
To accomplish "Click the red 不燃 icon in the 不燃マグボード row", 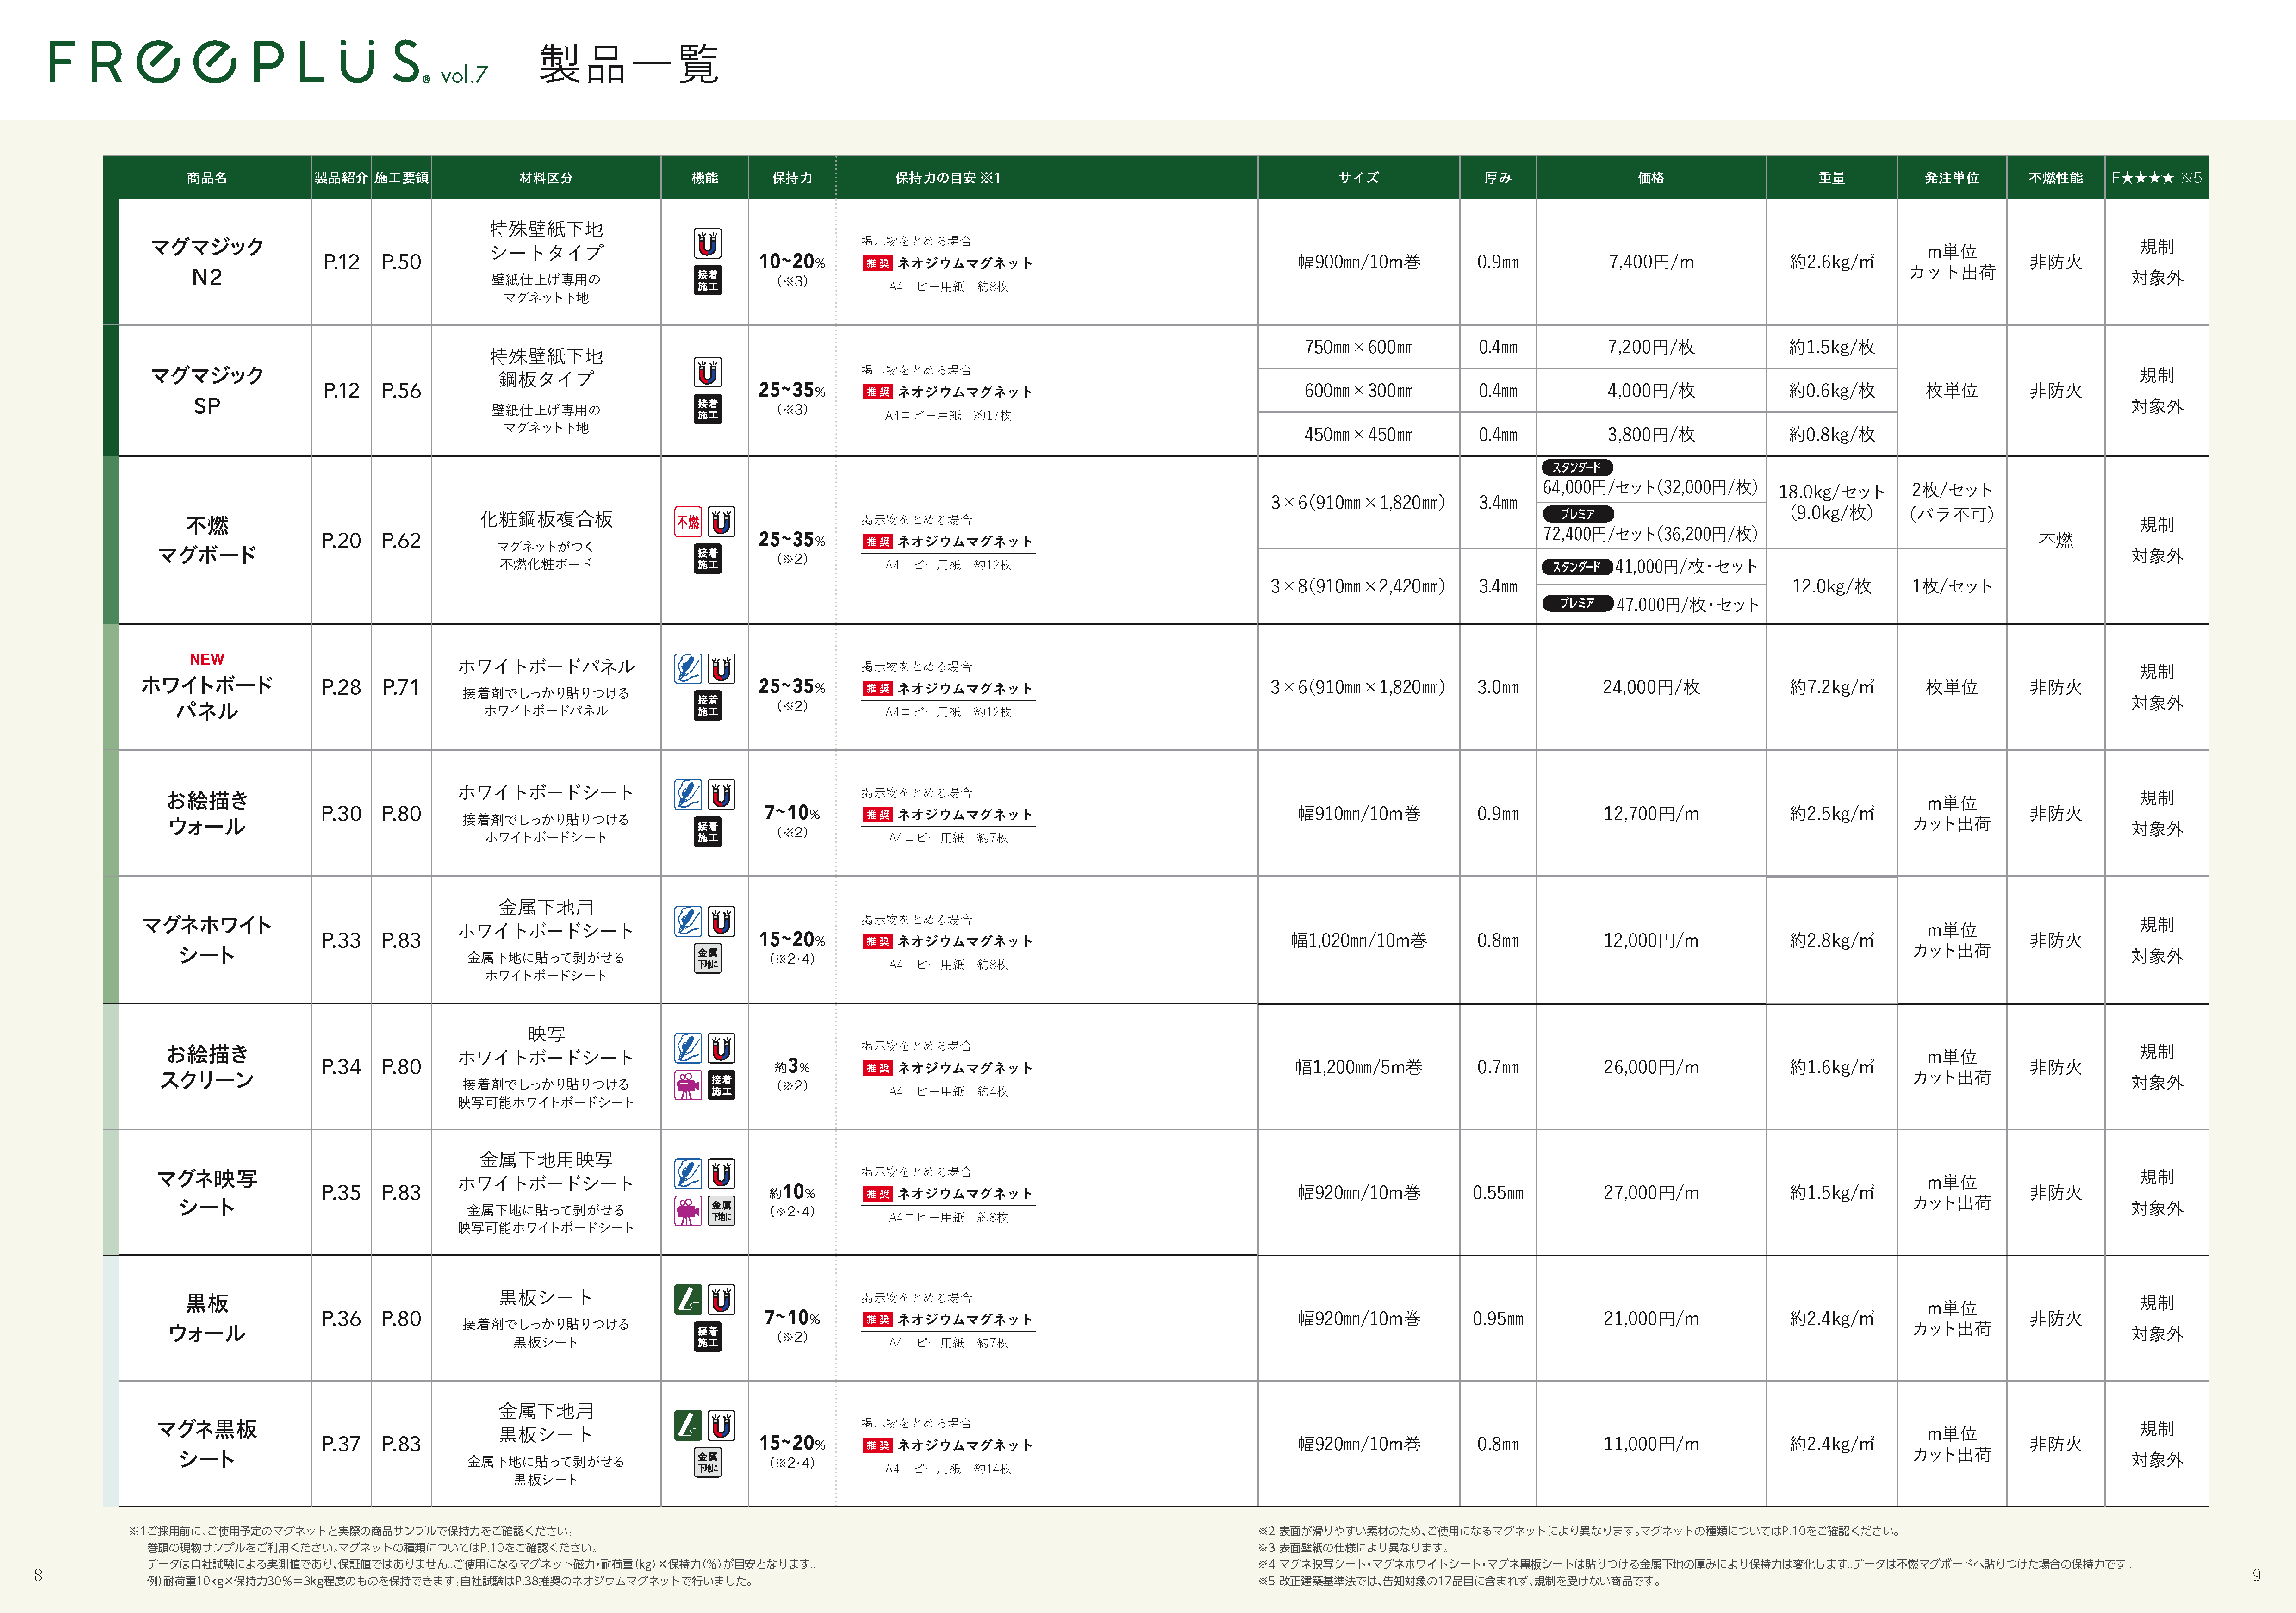I will (688, 521).
